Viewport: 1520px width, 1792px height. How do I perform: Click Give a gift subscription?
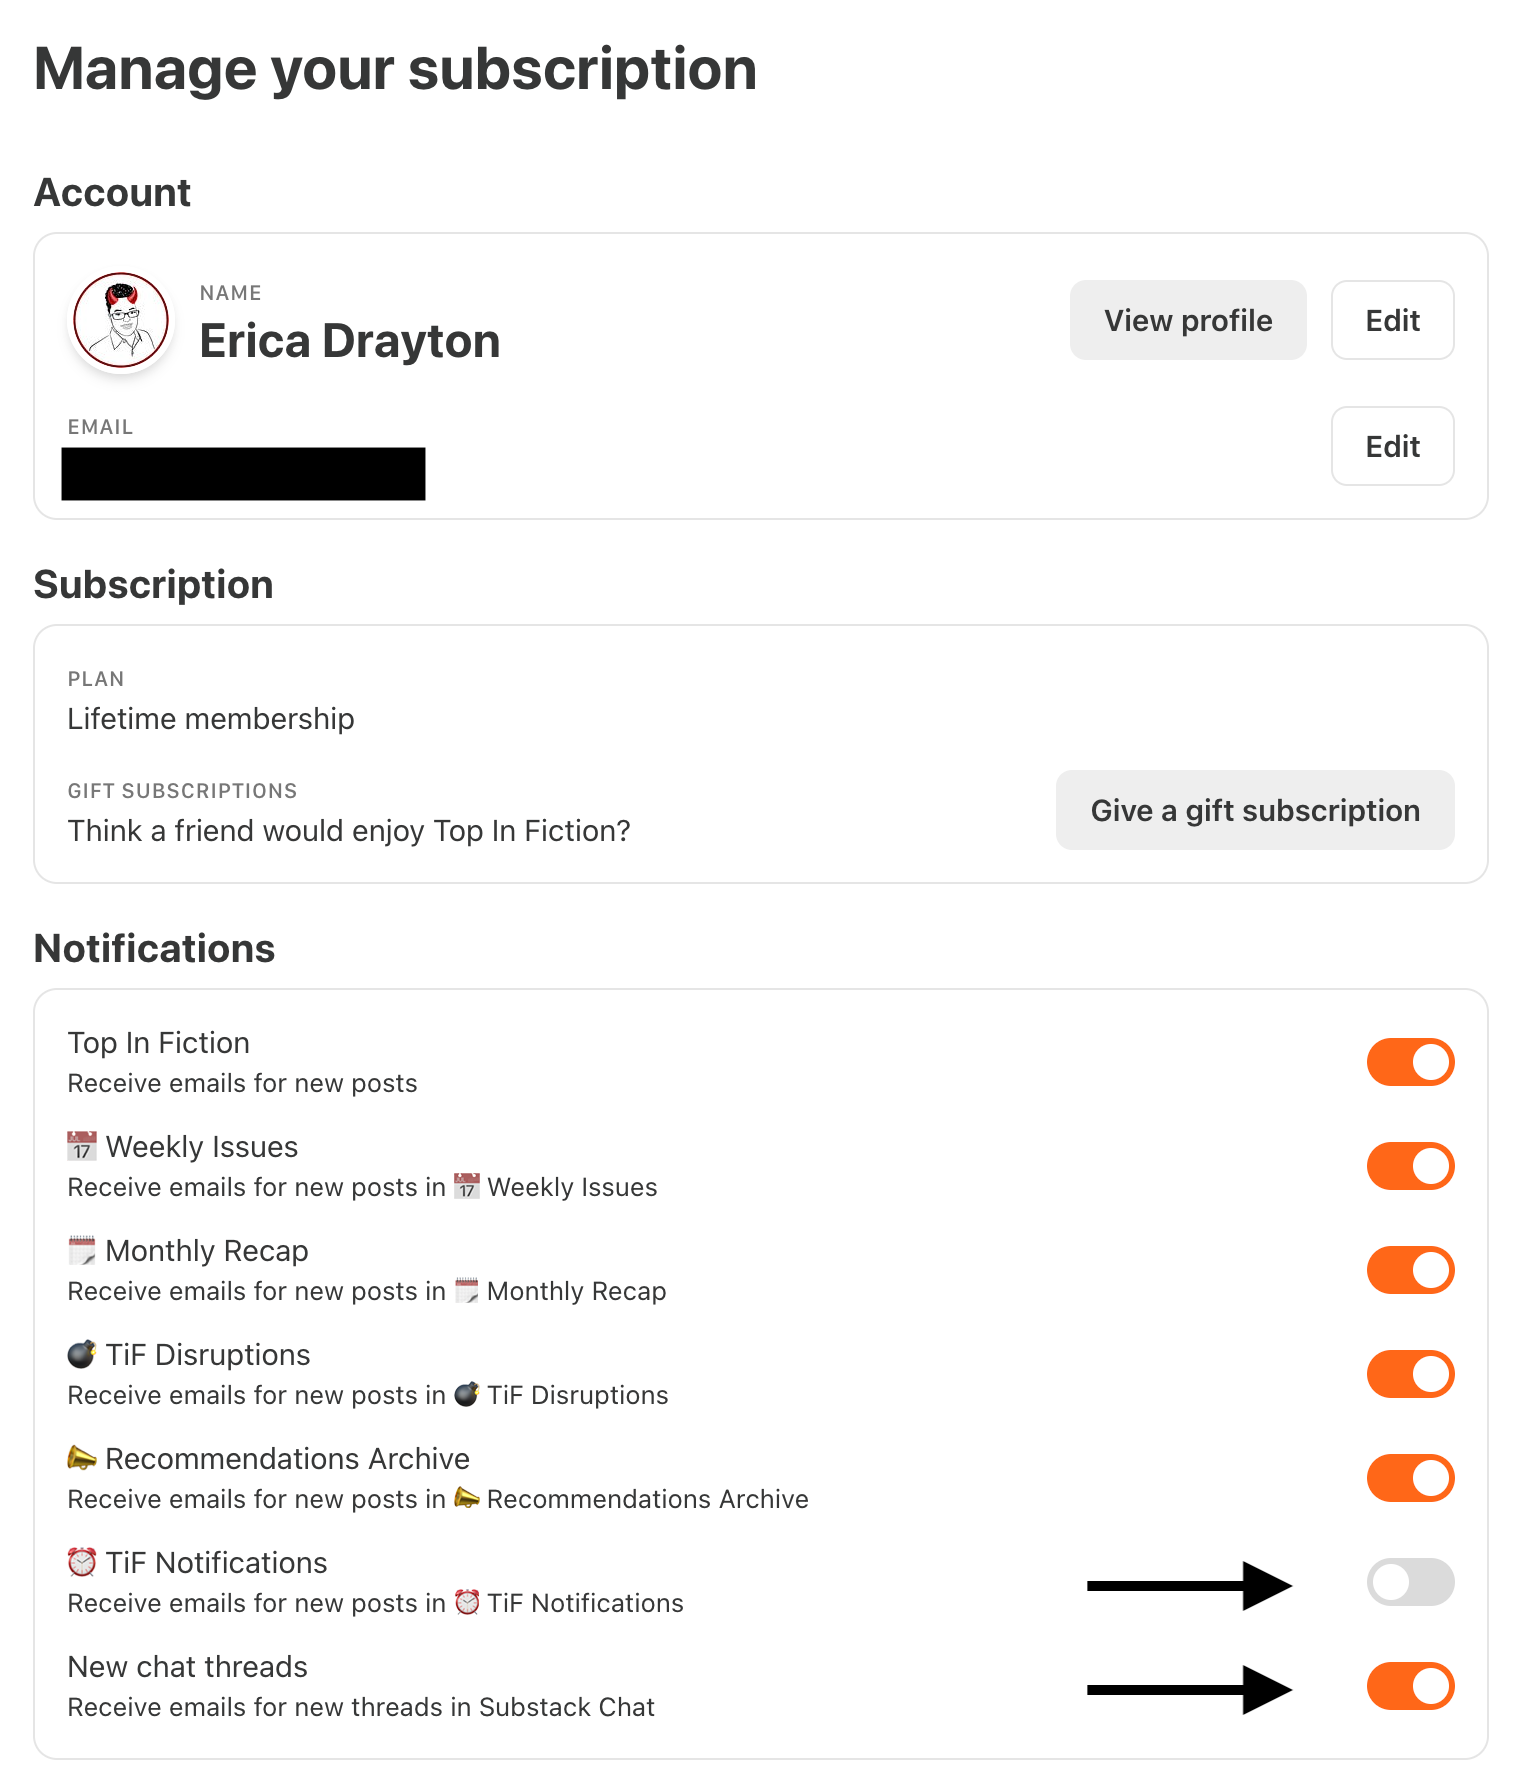(1255, 810)
